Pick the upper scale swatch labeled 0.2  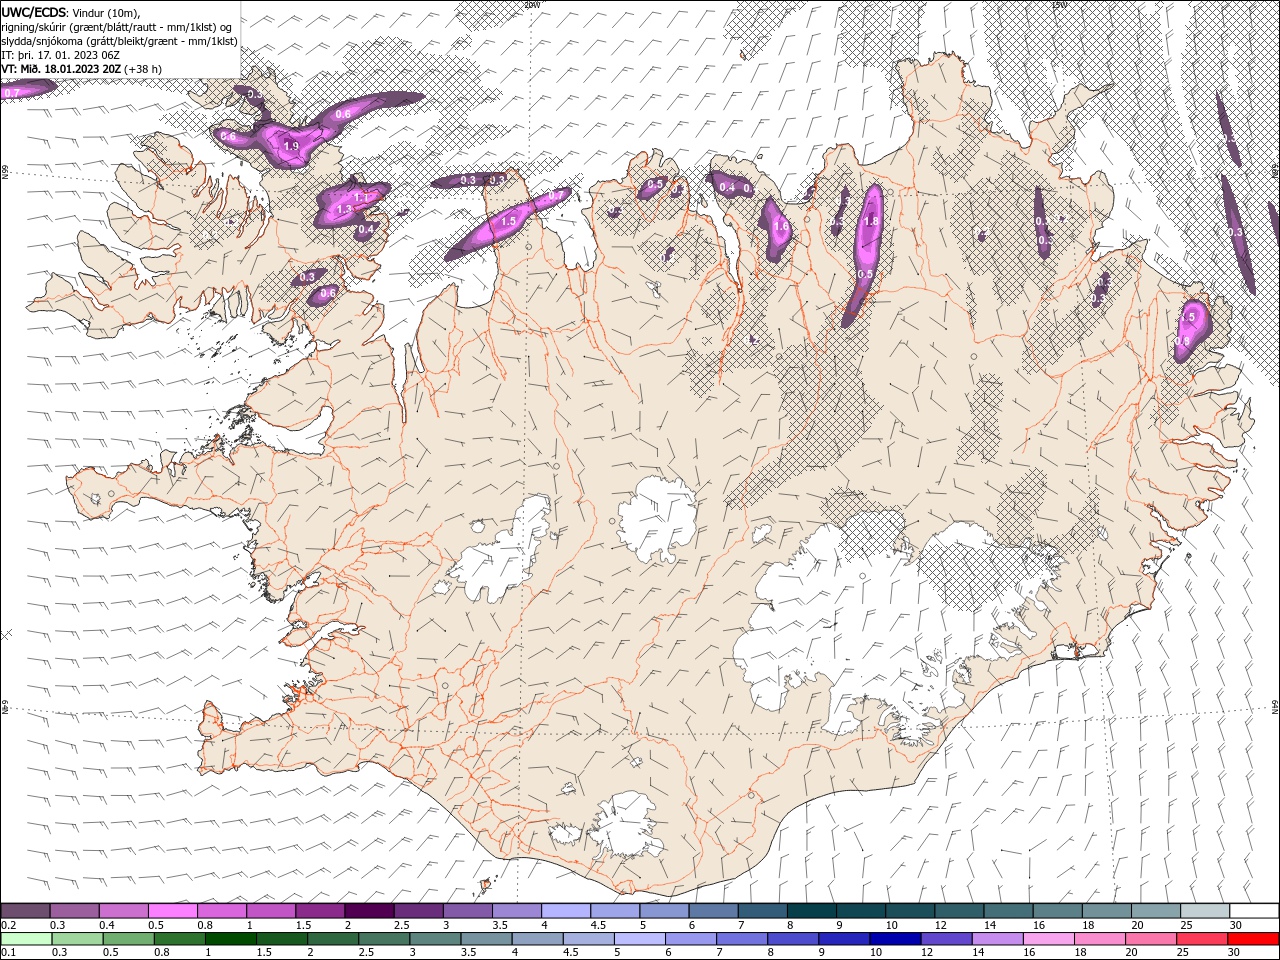pyautogui.click(x=25, y=911)
